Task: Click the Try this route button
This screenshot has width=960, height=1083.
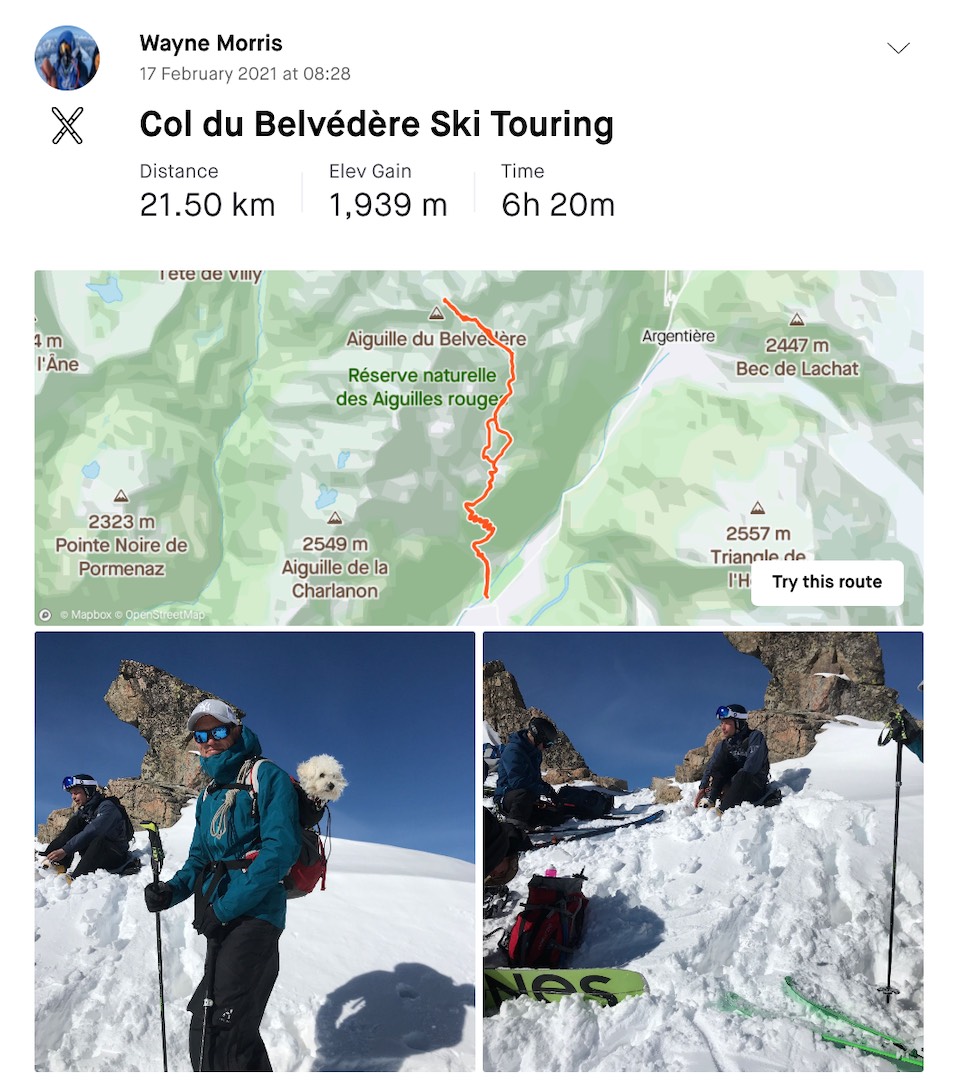Action: pos(827,582)
